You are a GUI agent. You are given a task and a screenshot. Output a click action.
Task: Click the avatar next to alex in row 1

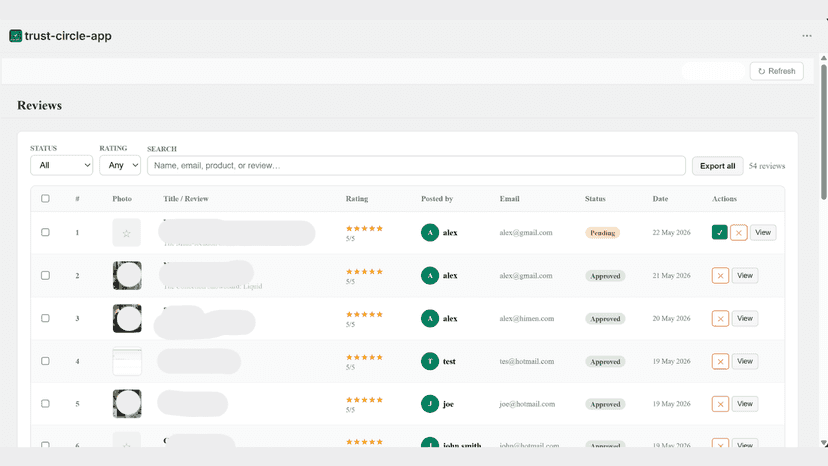click(x=430, y=232)
